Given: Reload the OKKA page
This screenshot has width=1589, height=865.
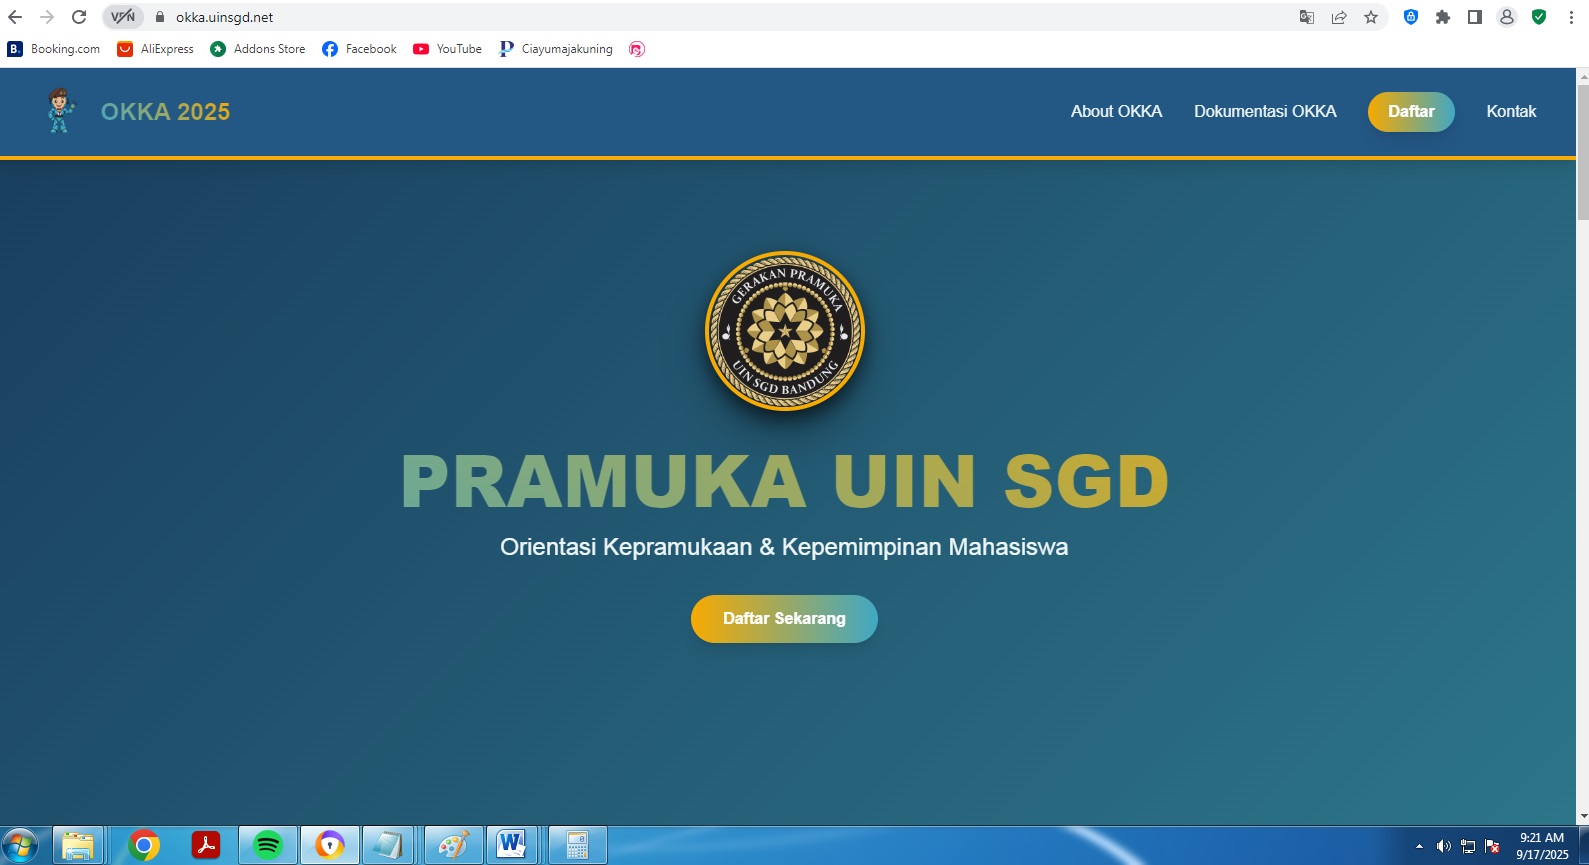Looking at the screenshot, I should pos(79,17).
